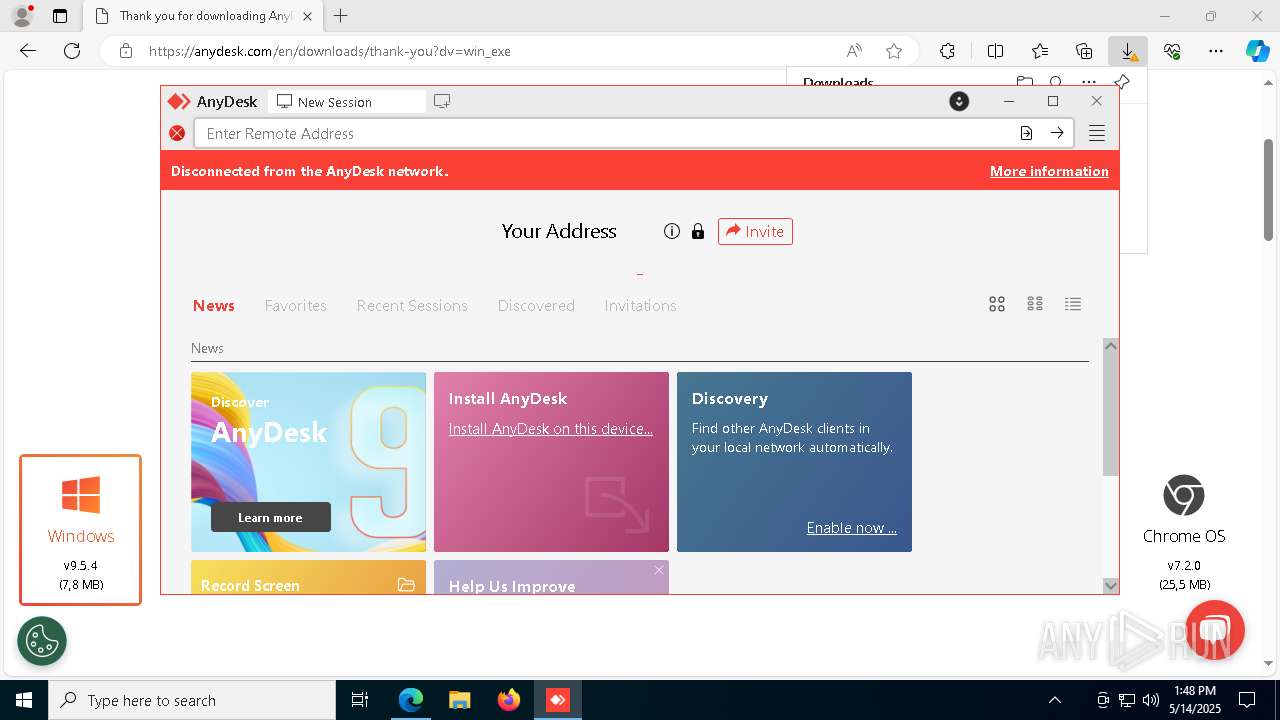
Task: Open Edge browser essentials icon
Action: pos(1172,51)
